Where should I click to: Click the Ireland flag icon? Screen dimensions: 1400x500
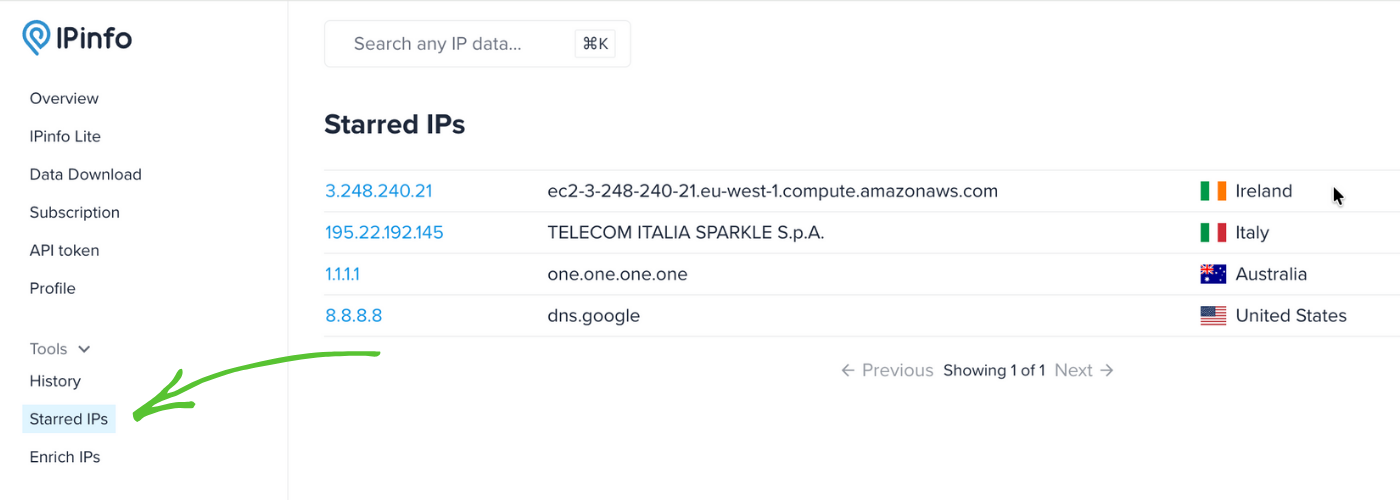[1213, 191]
